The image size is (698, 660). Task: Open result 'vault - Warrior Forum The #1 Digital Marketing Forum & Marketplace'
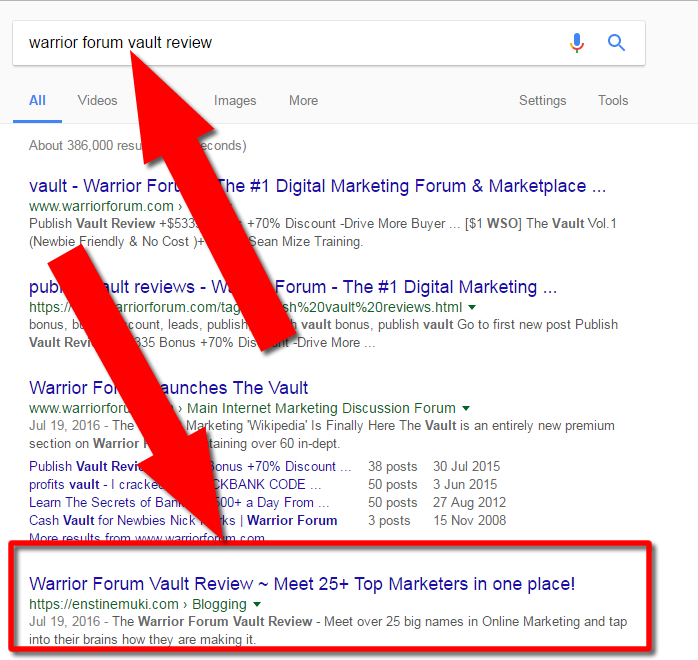pos(317,186)
